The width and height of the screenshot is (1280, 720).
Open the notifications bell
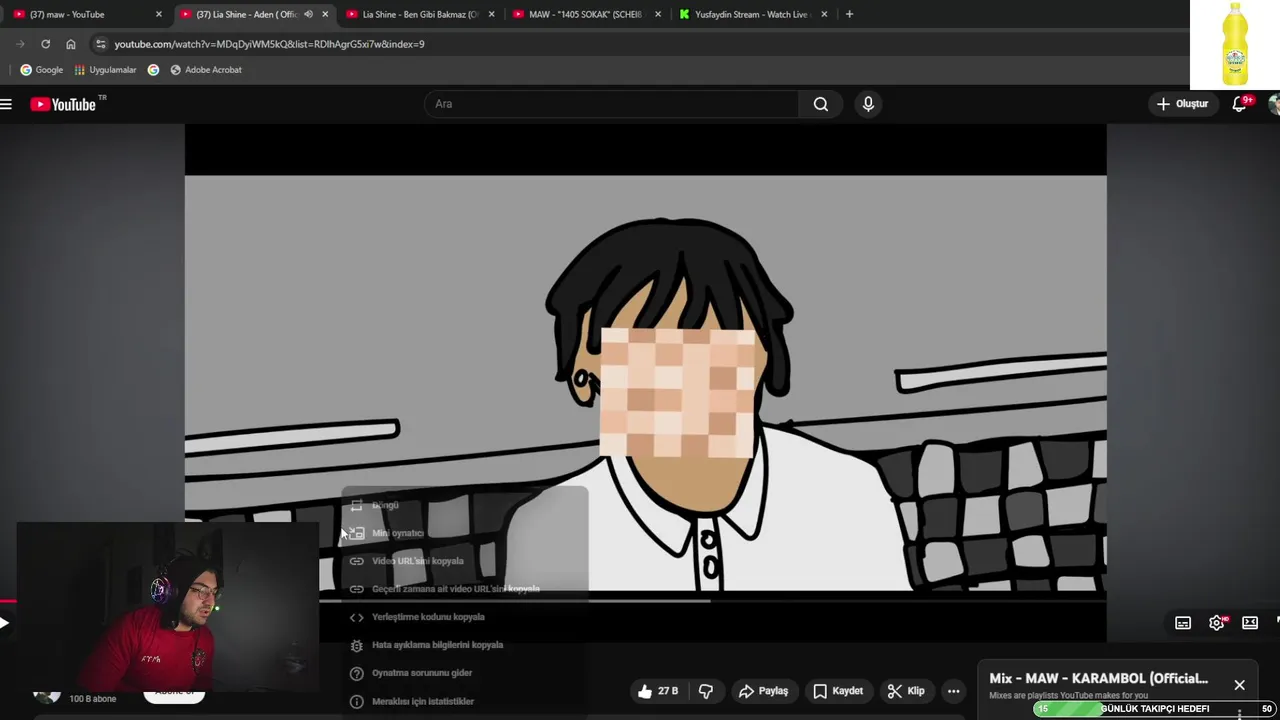[x=1240, y=103]
